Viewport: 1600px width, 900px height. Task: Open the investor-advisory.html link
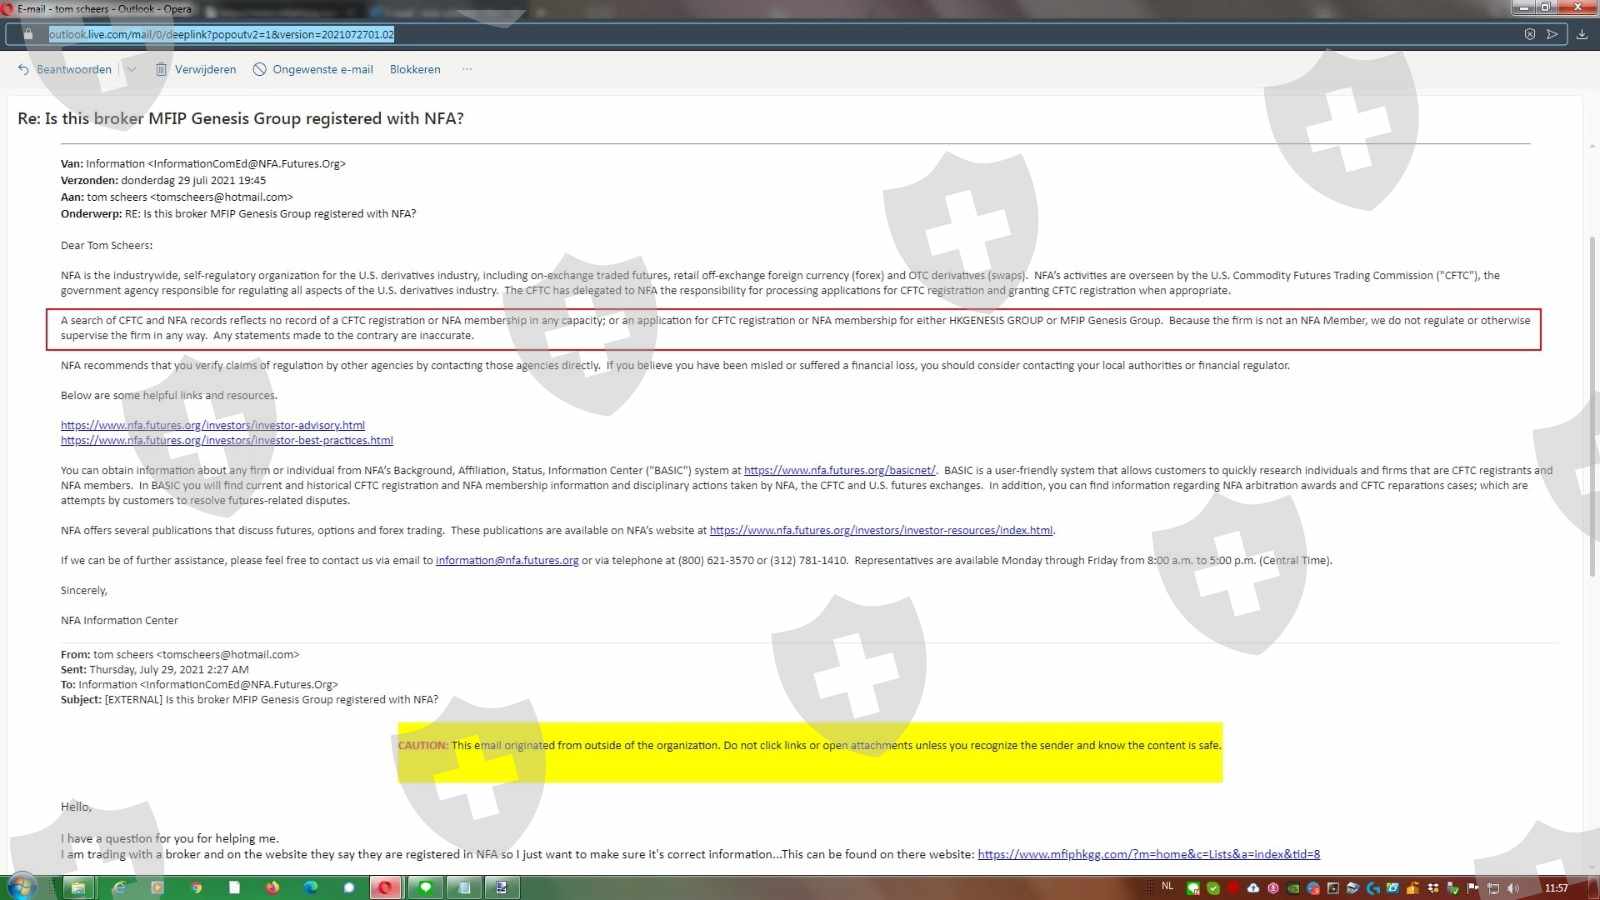point(212,426)
